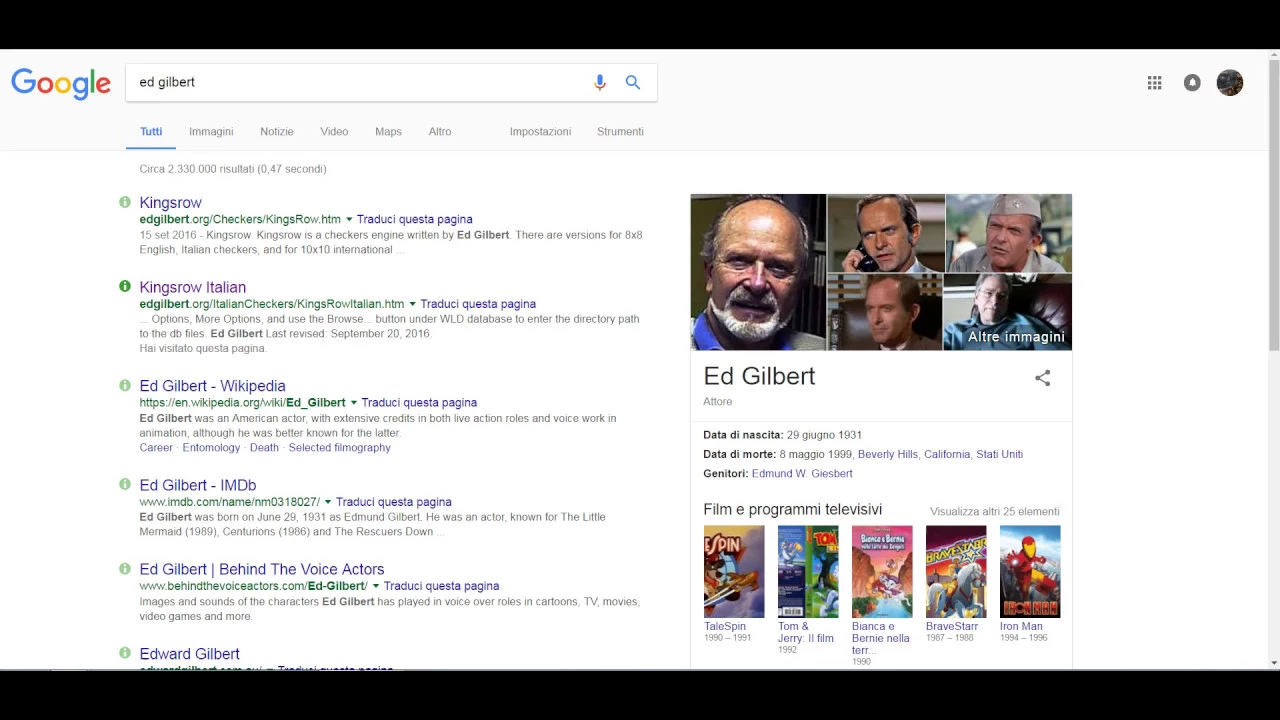The image size is (1280, 720).
Task: Click Traduci questa pagina for Kingsrow Italian
Action: [478, 304]
